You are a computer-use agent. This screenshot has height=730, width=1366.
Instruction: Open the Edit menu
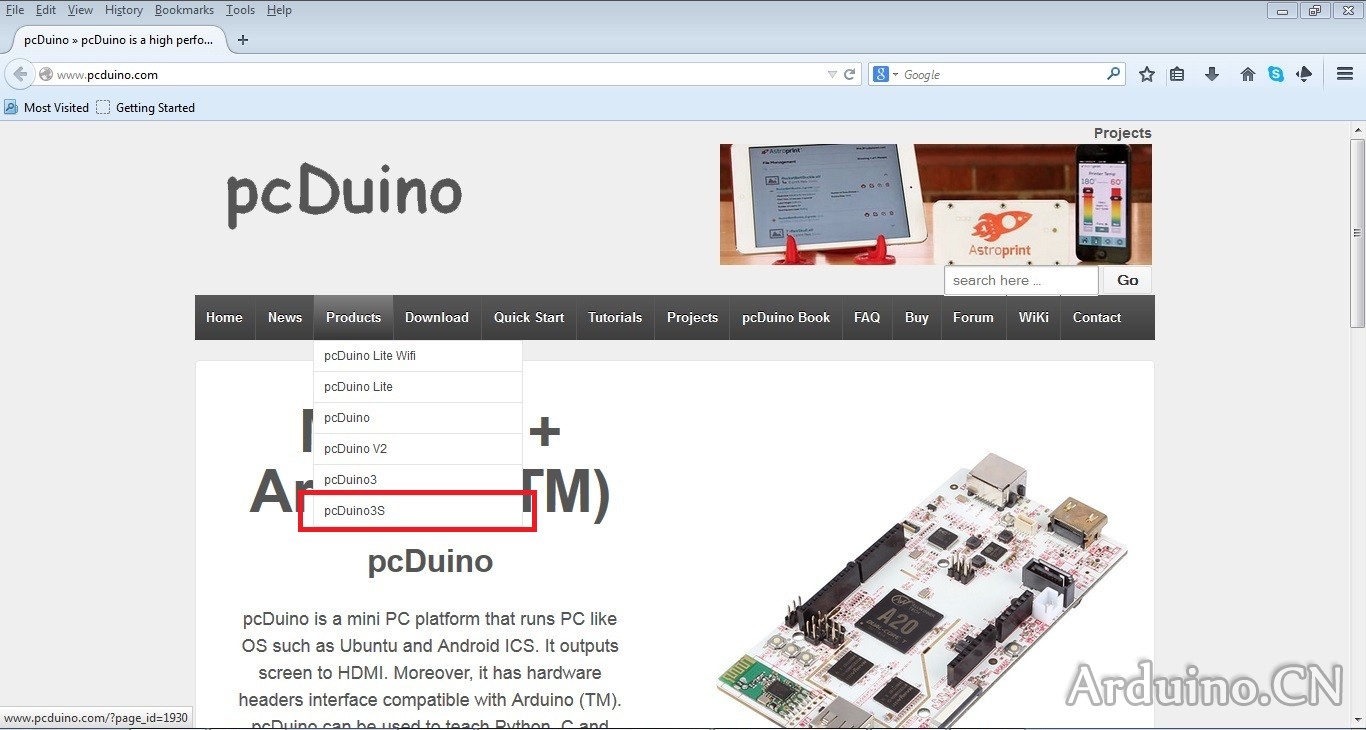46,10
